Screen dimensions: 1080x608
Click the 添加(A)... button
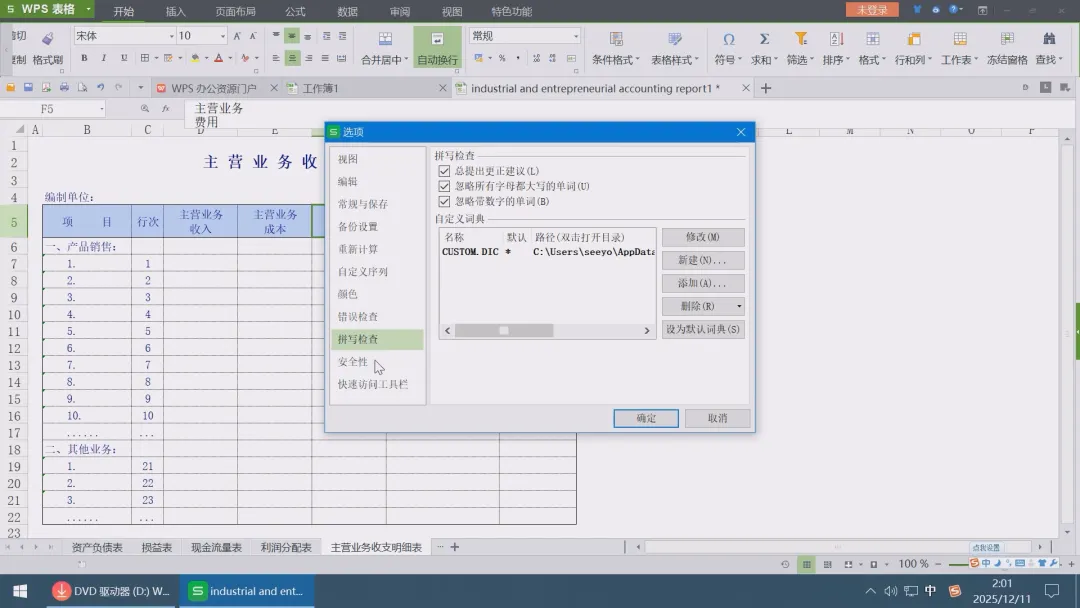[703, 283]
